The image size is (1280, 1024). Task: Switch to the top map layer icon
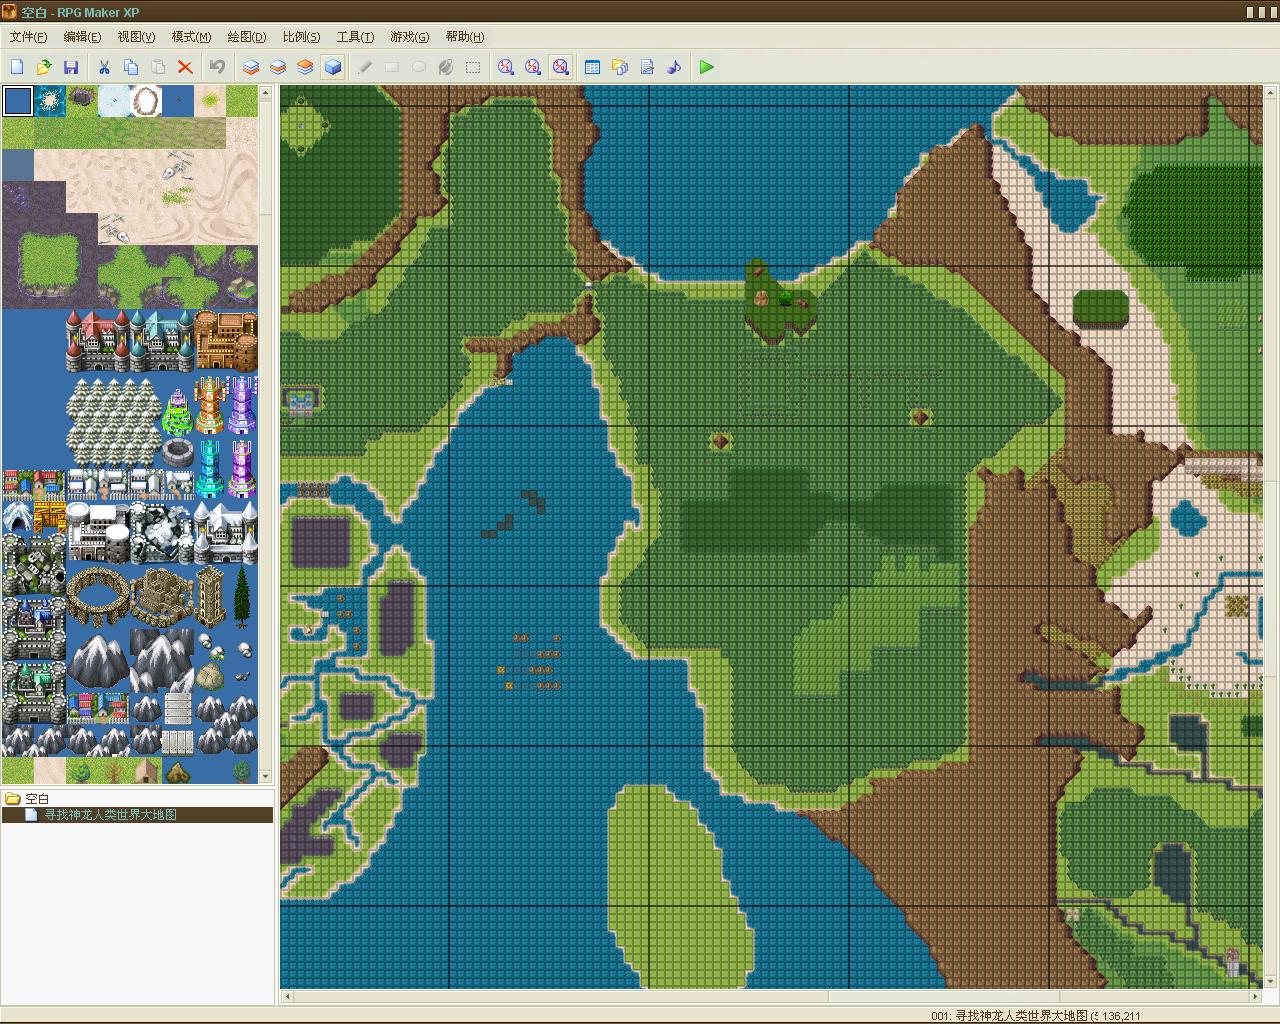pos(305,67)
